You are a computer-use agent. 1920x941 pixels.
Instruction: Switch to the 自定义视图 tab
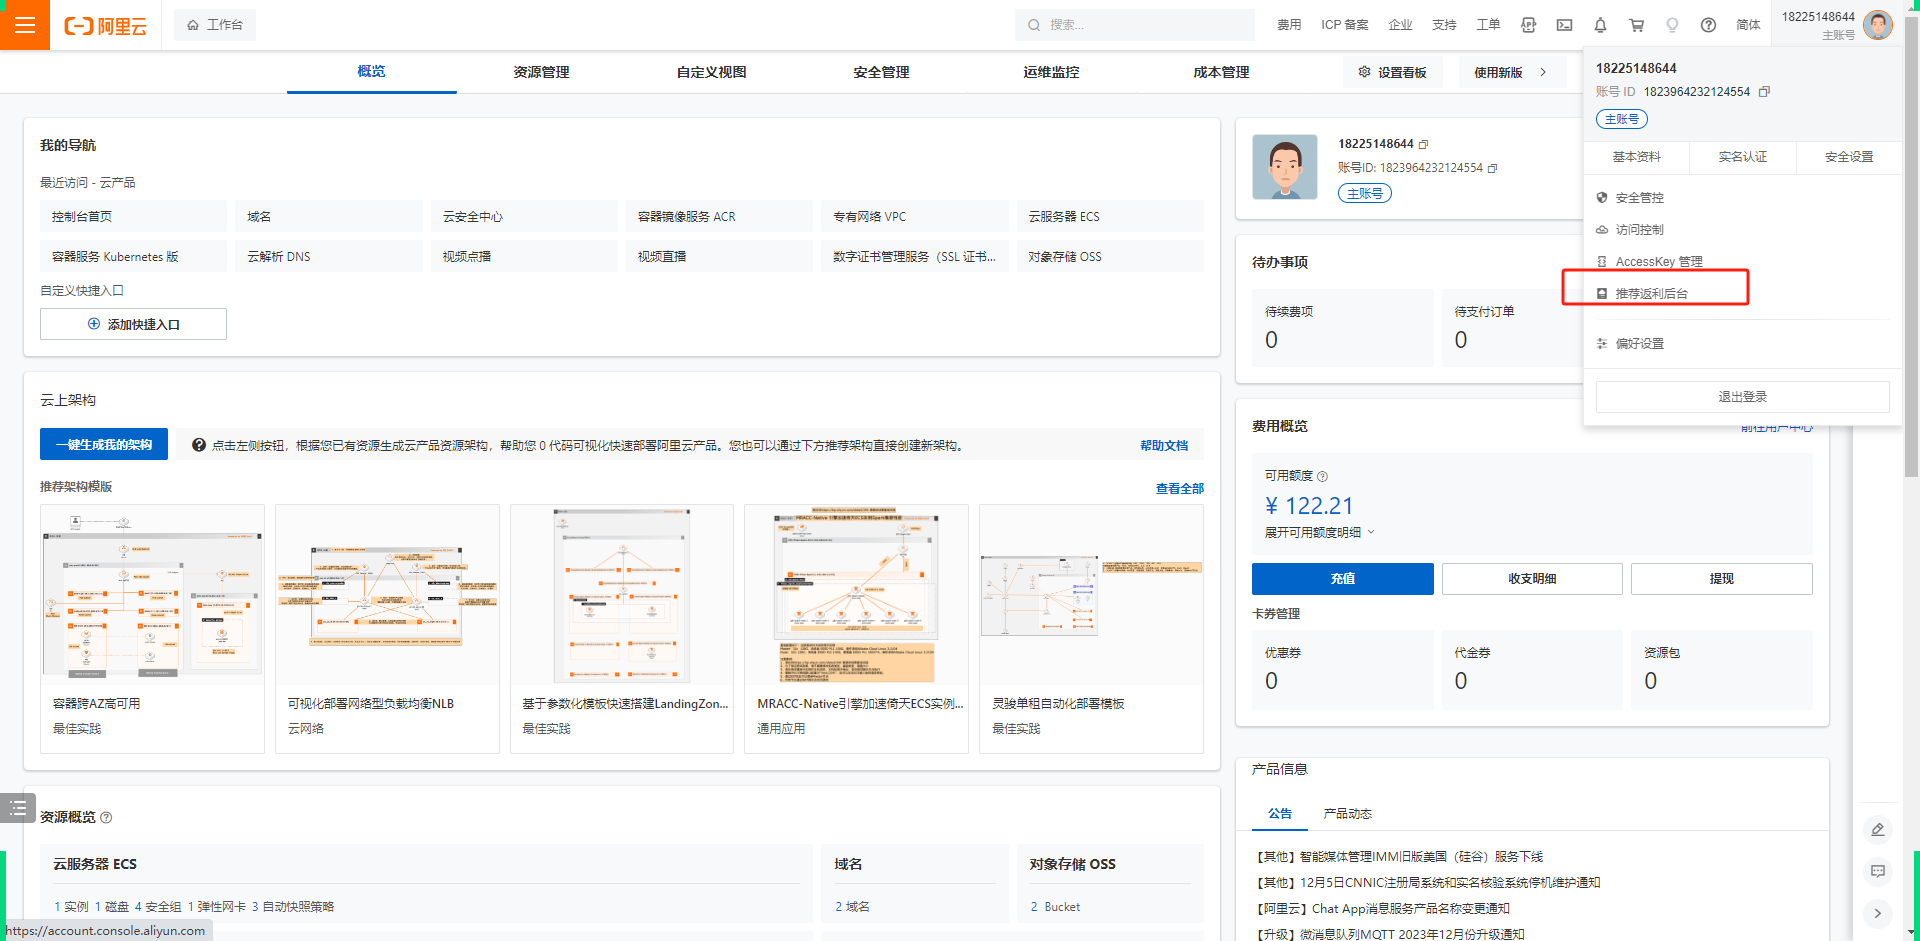point(711,72)
